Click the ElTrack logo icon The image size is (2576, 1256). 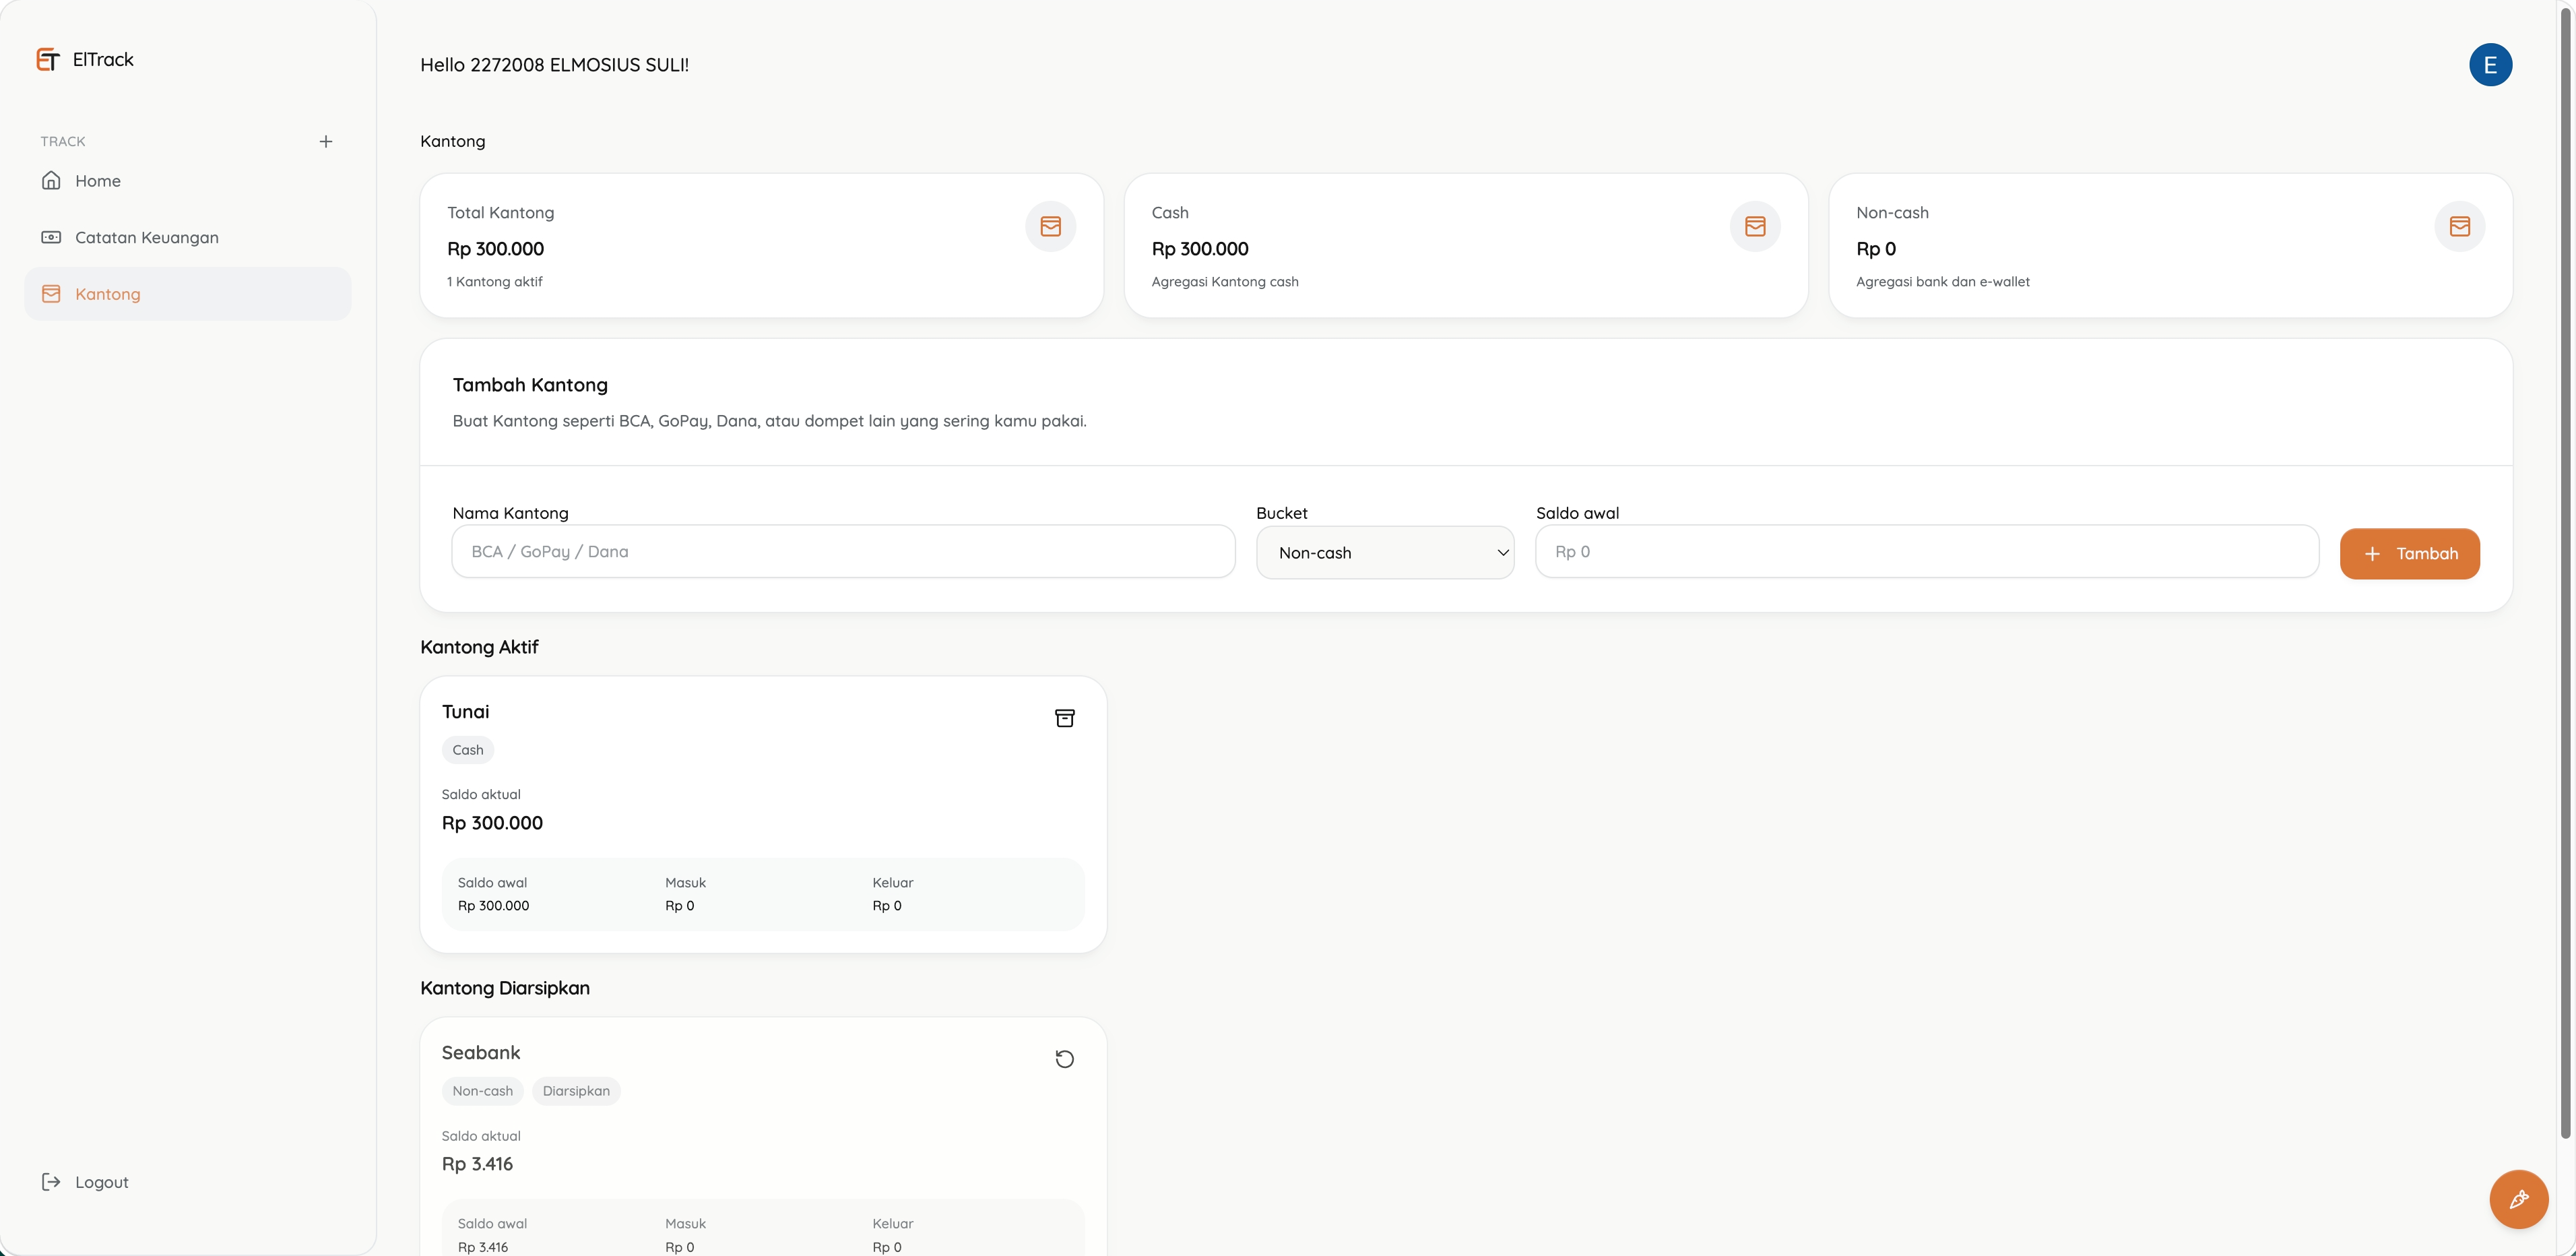coord(47,60)
